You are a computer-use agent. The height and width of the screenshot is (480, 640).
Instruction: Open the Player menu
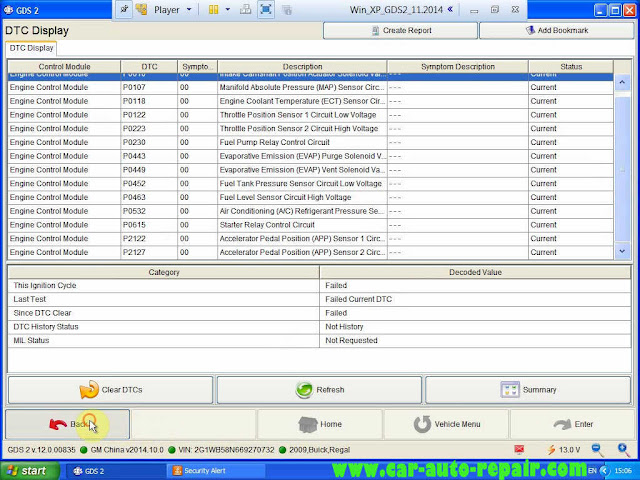tap(172, 10)
